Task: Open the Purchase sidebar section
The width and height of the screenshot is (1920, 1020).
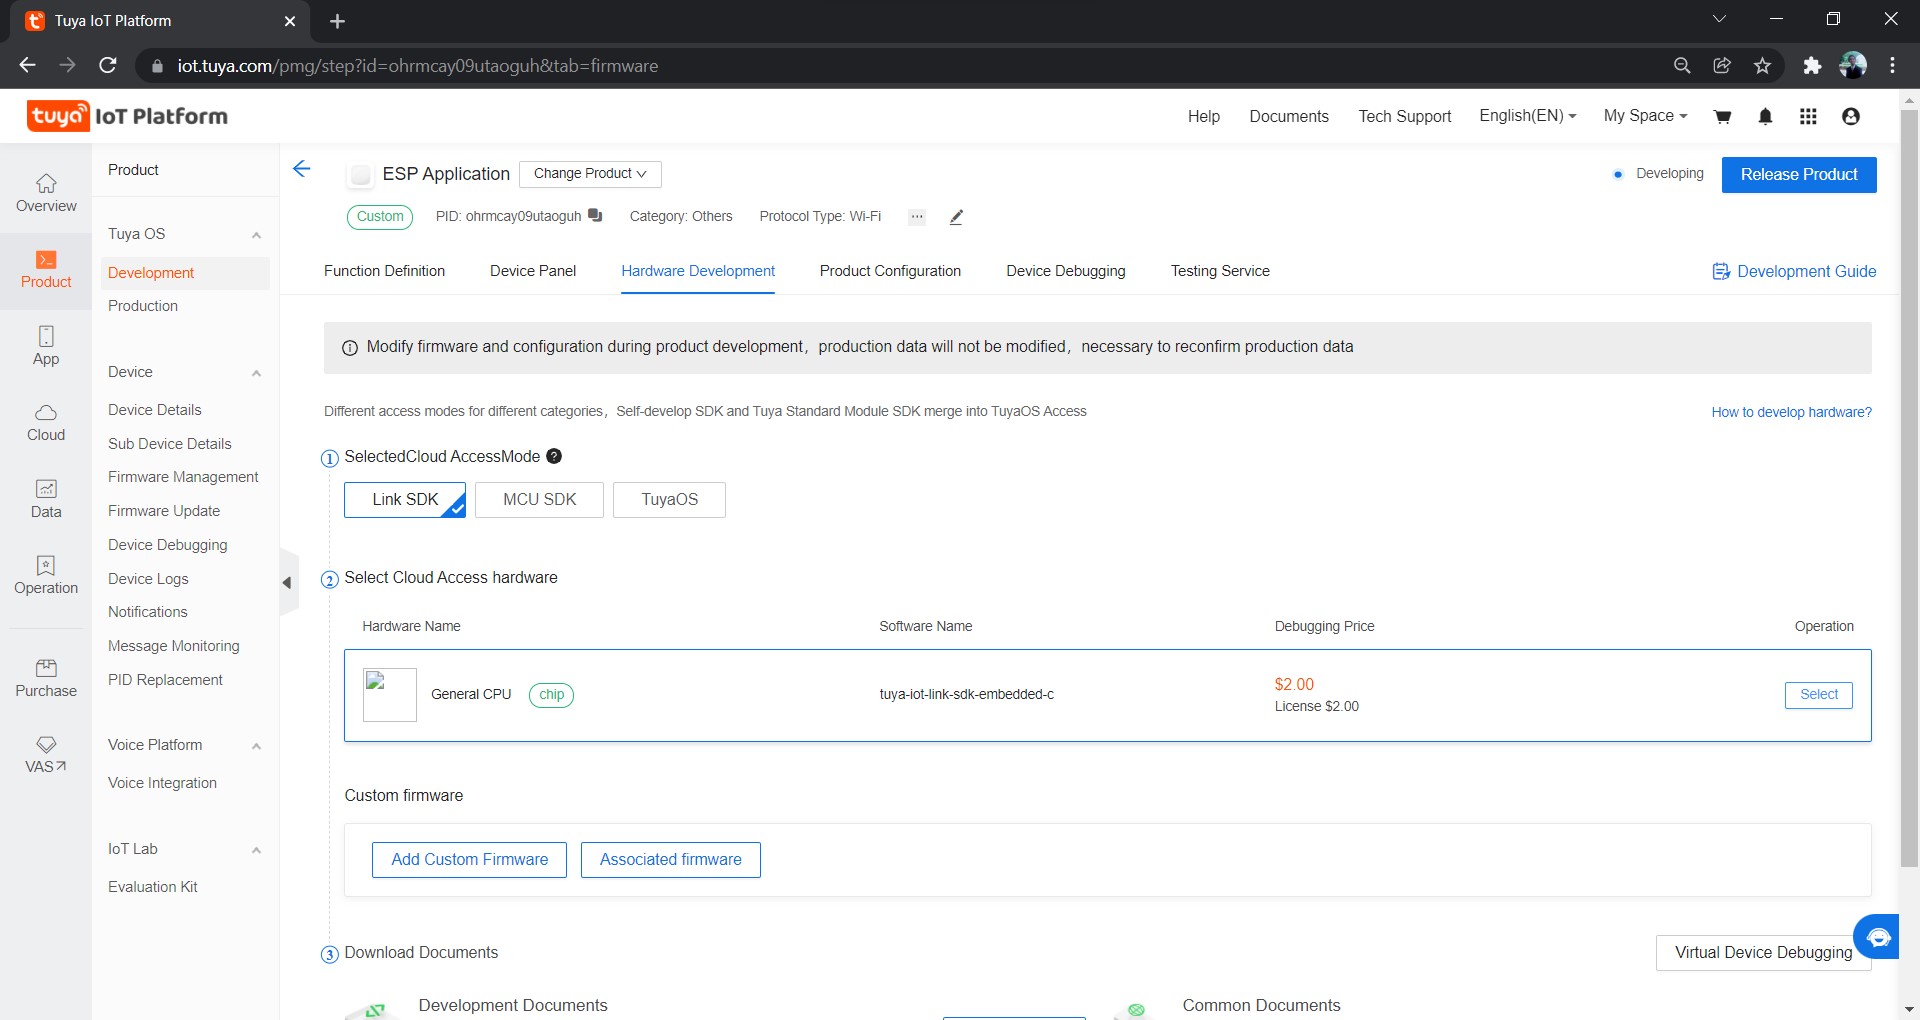Action: (x=46, y=678)
